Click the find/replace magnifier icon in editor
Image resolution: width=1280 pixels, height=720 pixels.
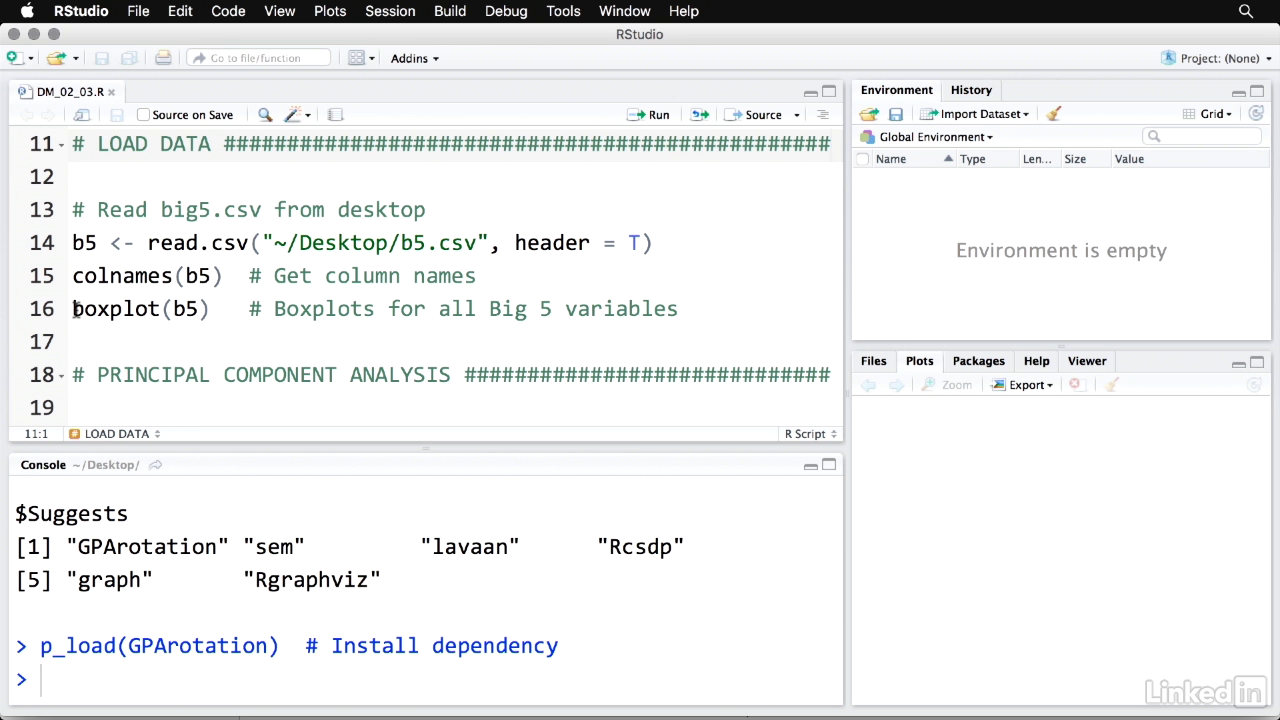point(265,115)
